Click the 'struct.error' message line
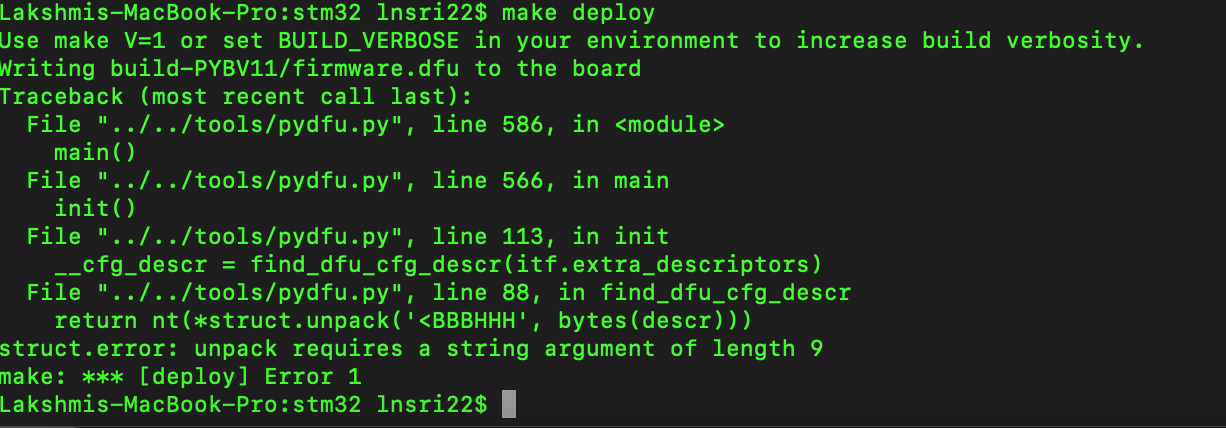Viewport: 1226px width, 428px height. 411,349
